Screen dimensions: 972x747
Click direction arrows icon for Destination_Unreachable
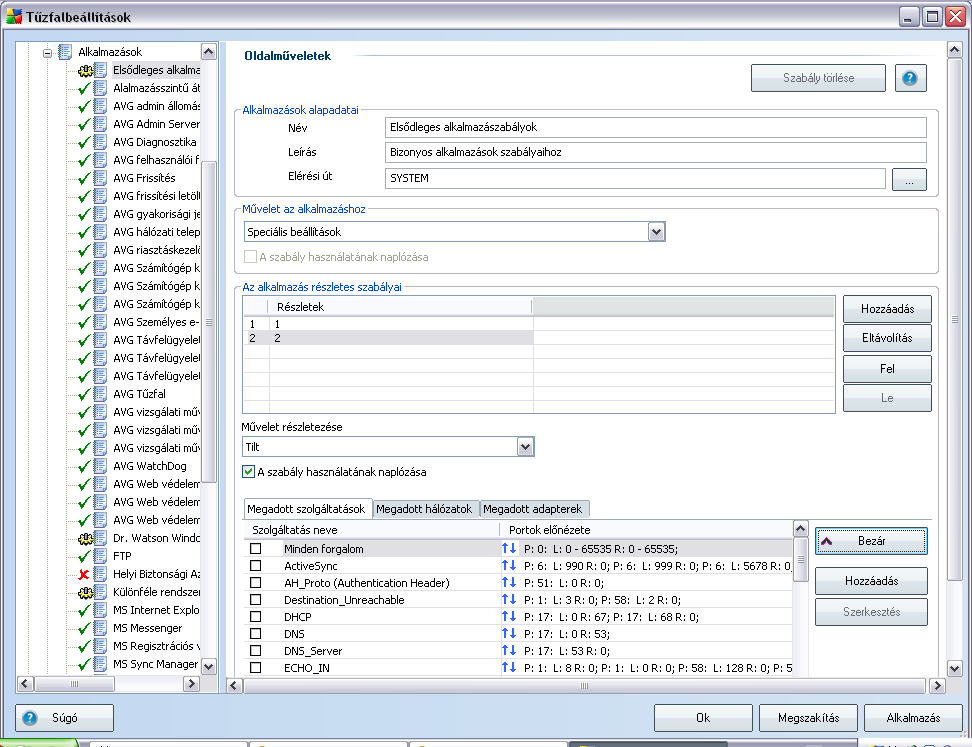click(x=509, y=599)
